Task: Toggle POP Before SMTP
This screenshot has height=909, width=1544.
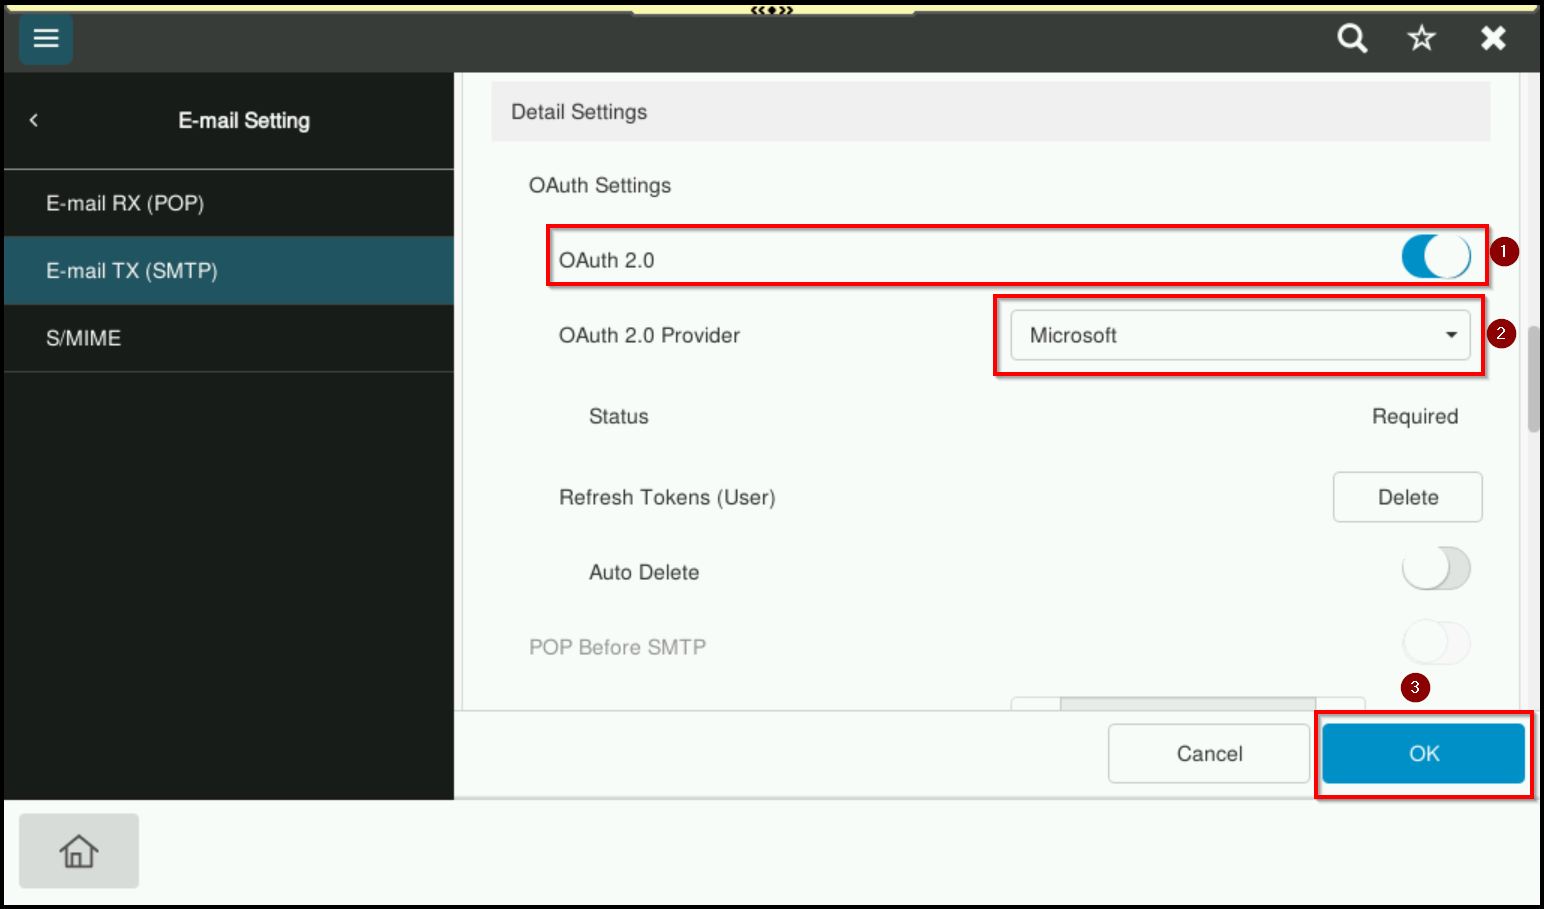Action: (1437, 643)
